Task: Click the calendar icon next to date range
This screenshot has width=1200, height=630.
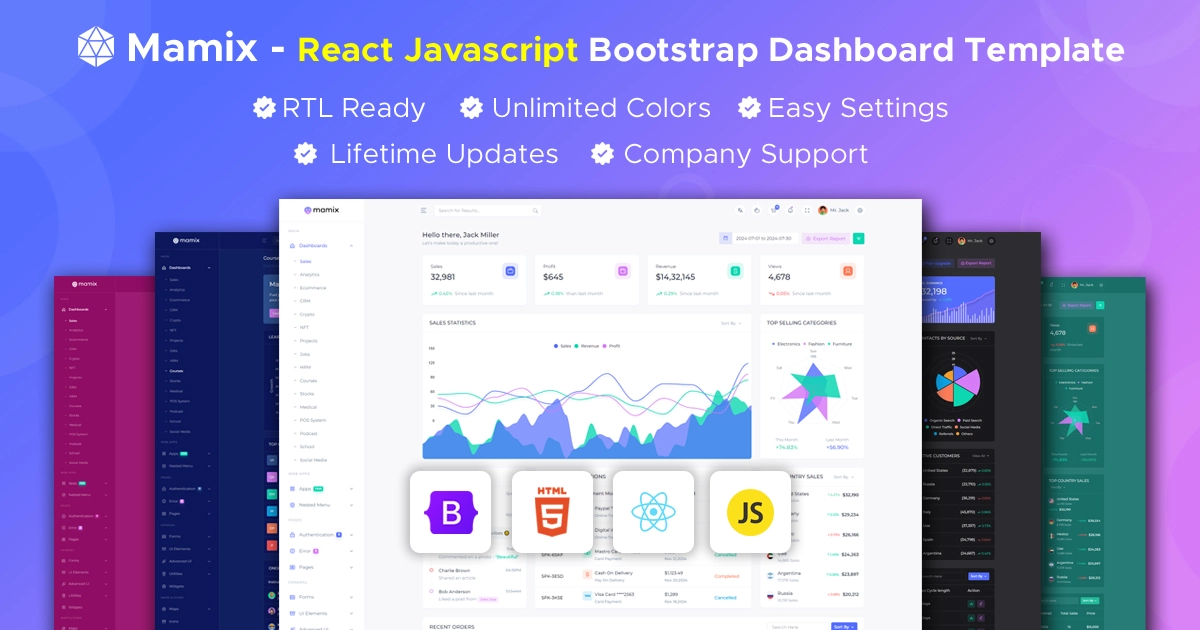Action: pyautogui.click(x=725, y=238)
